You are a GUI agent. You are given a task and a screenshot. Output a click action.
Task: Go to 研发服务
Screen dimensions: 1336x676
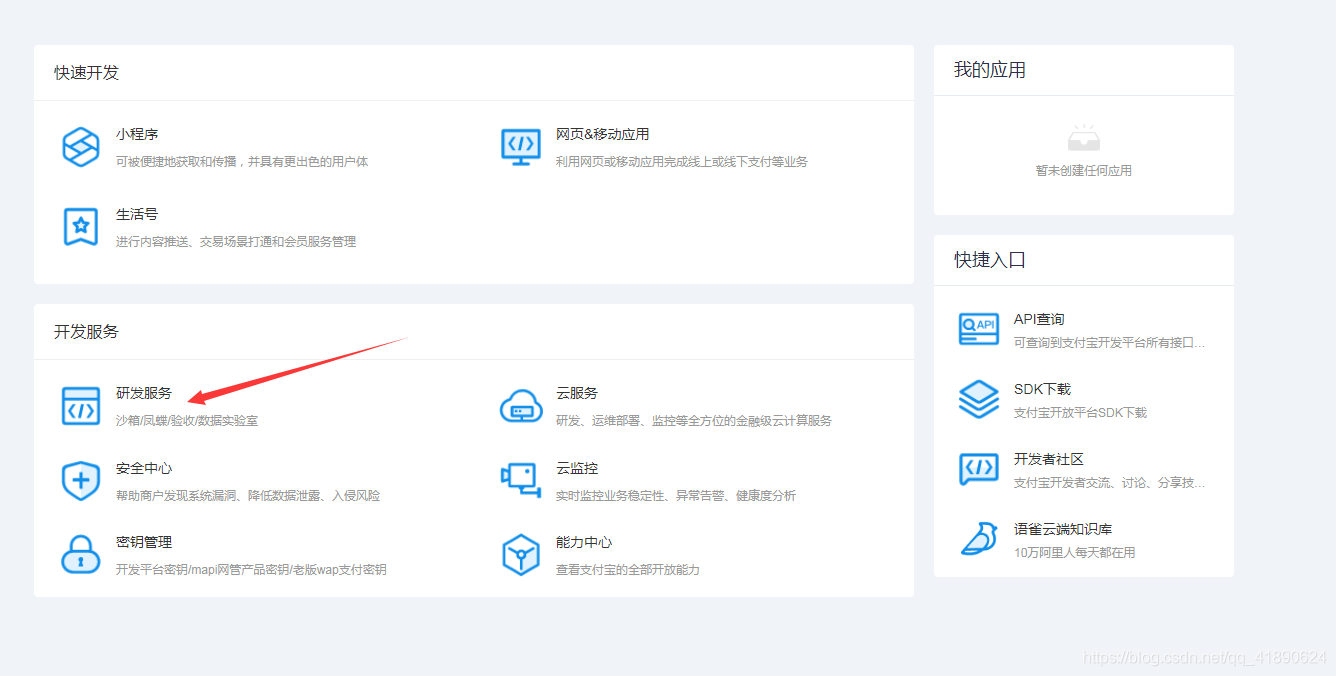144,394
